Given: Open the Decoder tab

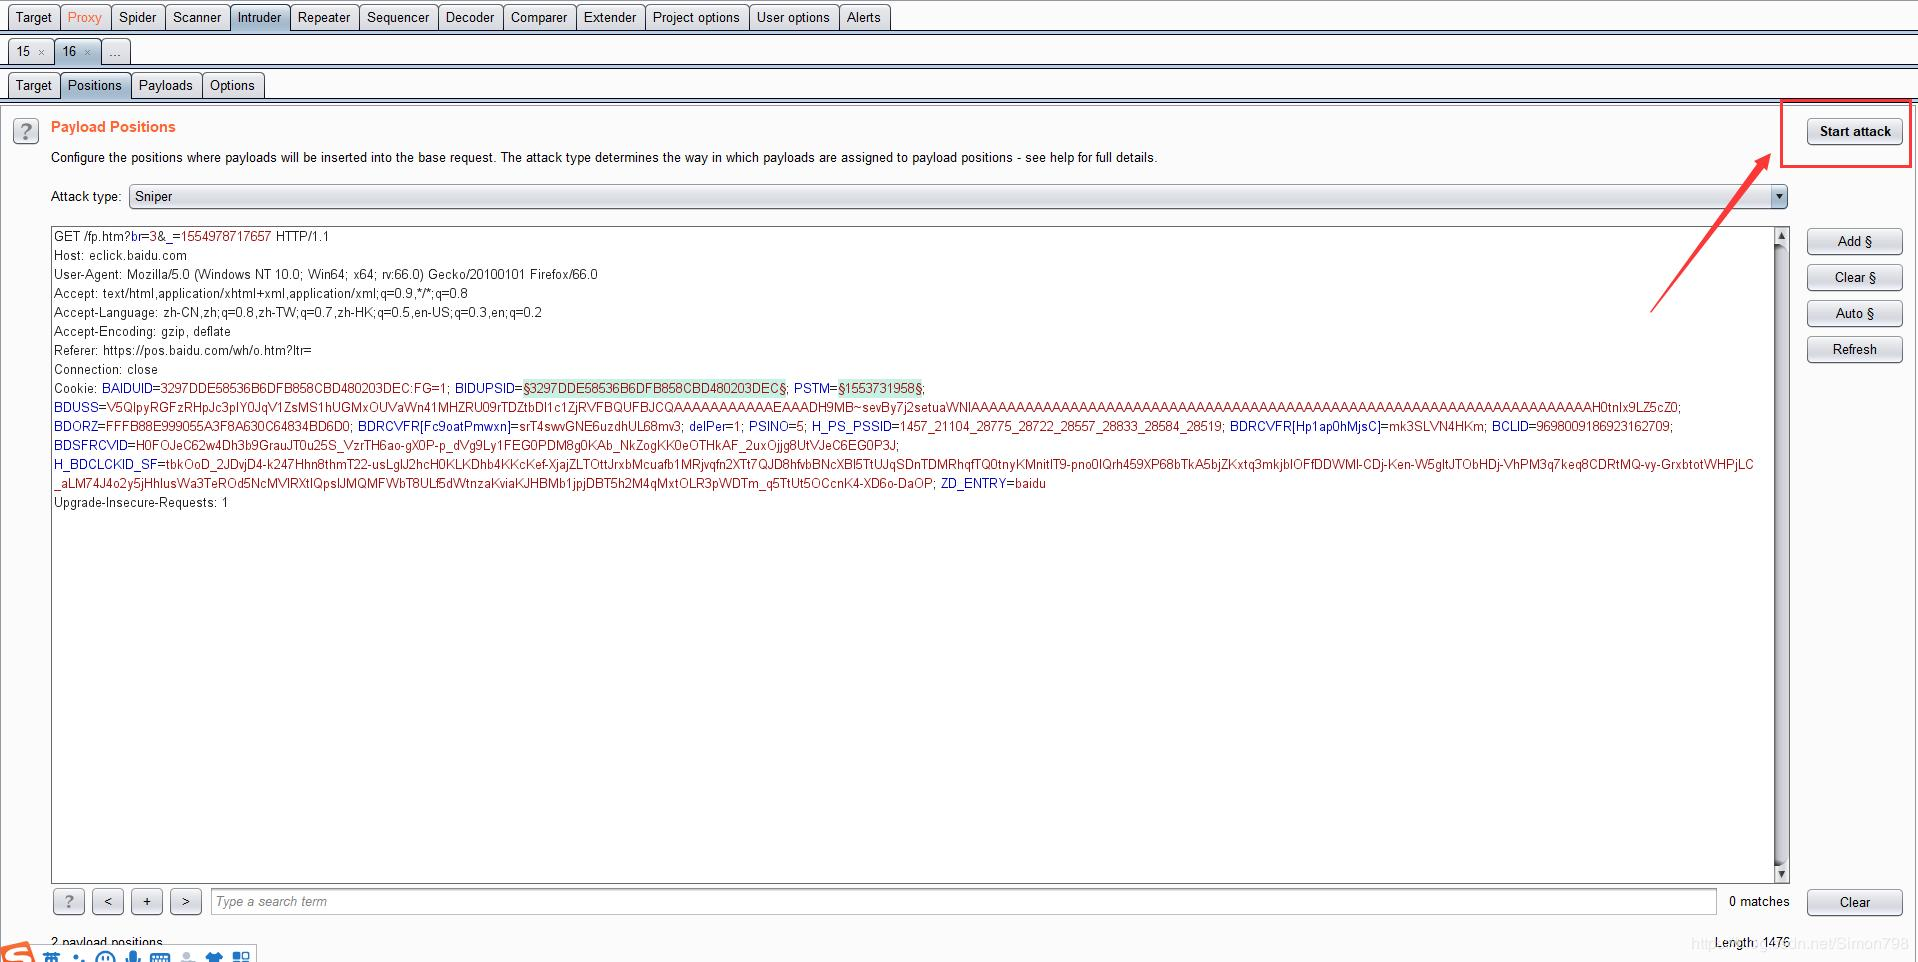Looking at the screenshot, I should pos(470,17).
